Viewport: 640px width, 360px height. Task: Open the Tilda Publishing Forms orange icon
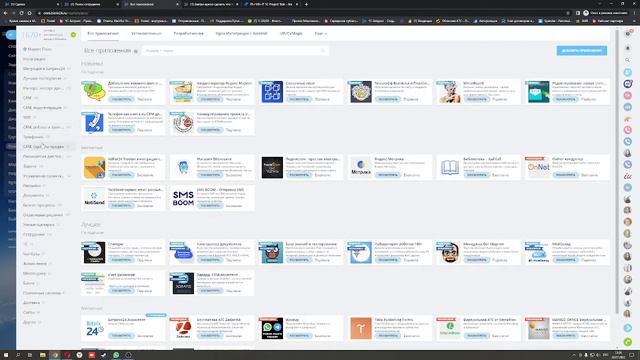pyautogui.click(x=361, y=328)
